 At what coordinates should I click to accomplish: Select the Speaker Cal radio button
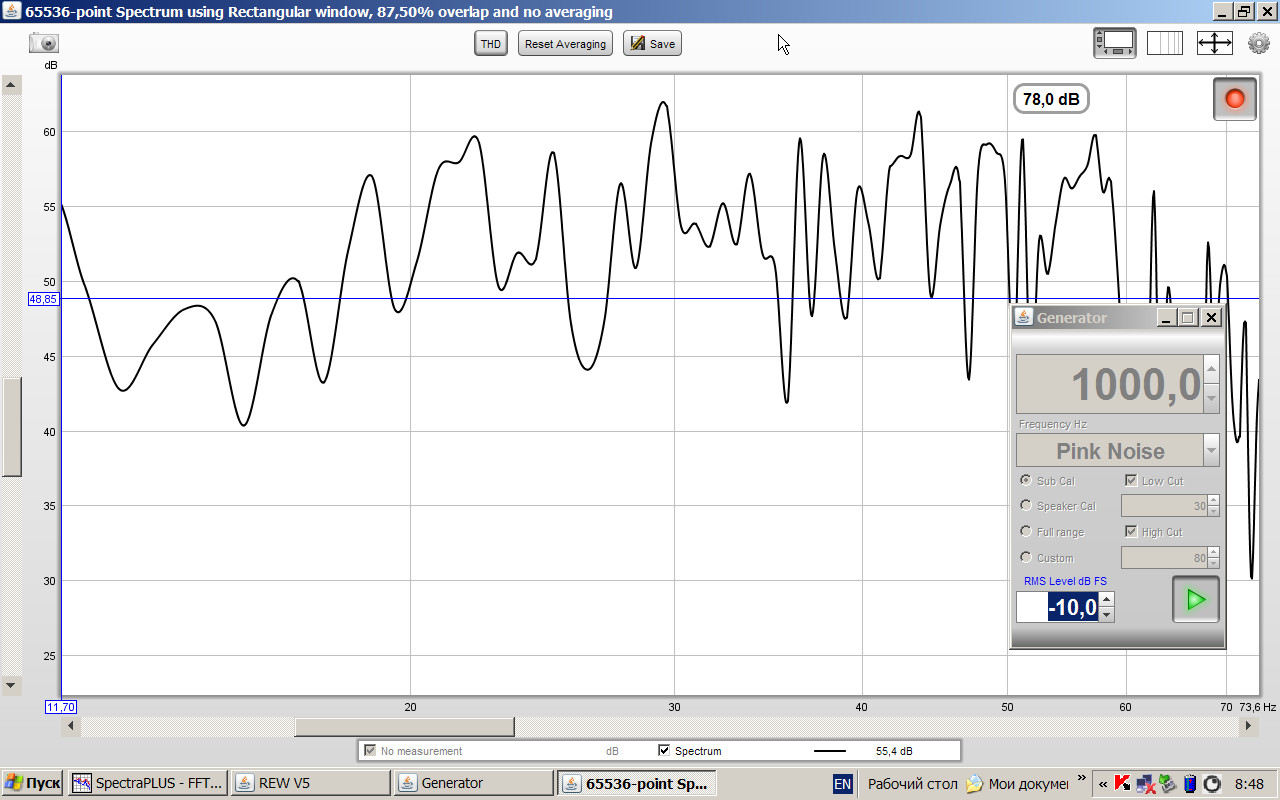(1026, 506)
